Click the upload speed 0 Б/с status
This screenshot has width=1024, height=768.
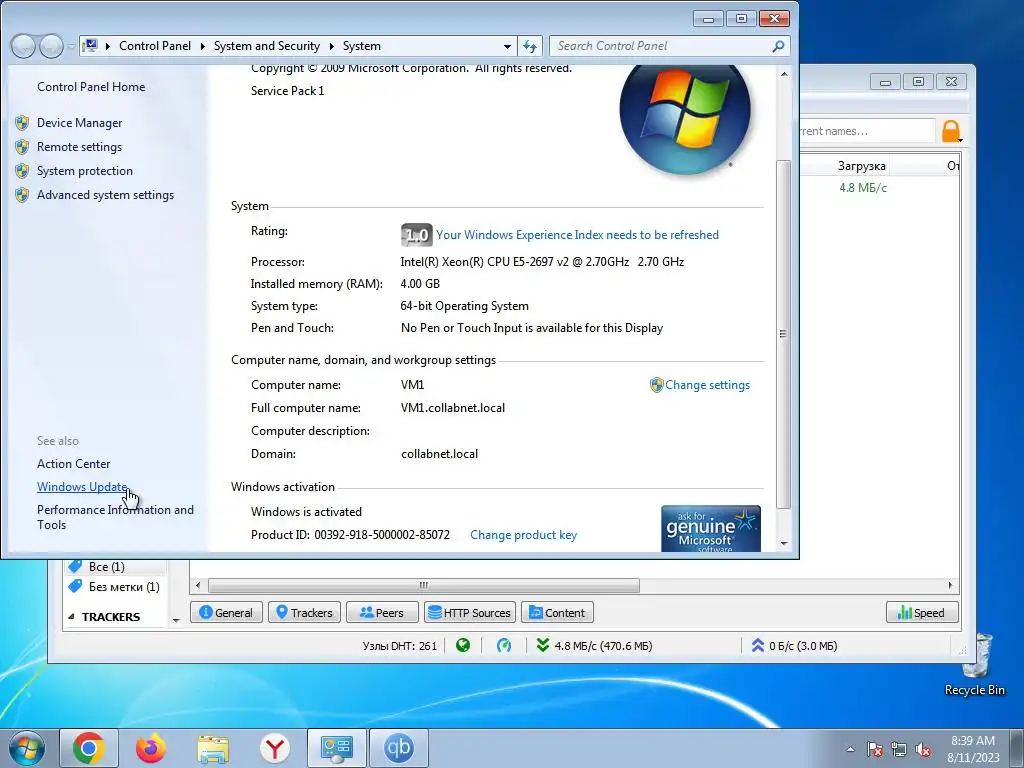pyautogui.click(x=794, y=646)
